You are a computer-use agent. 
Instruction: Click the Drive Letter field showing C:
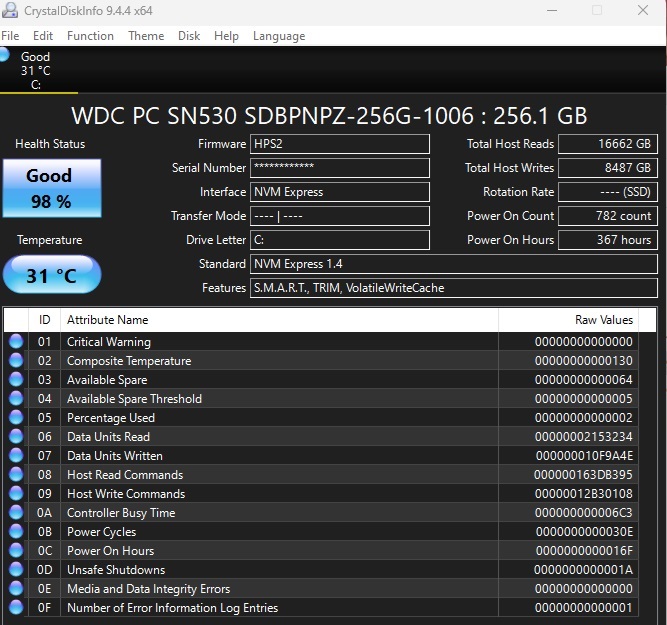pyautogui.click(x=339, y=240)
